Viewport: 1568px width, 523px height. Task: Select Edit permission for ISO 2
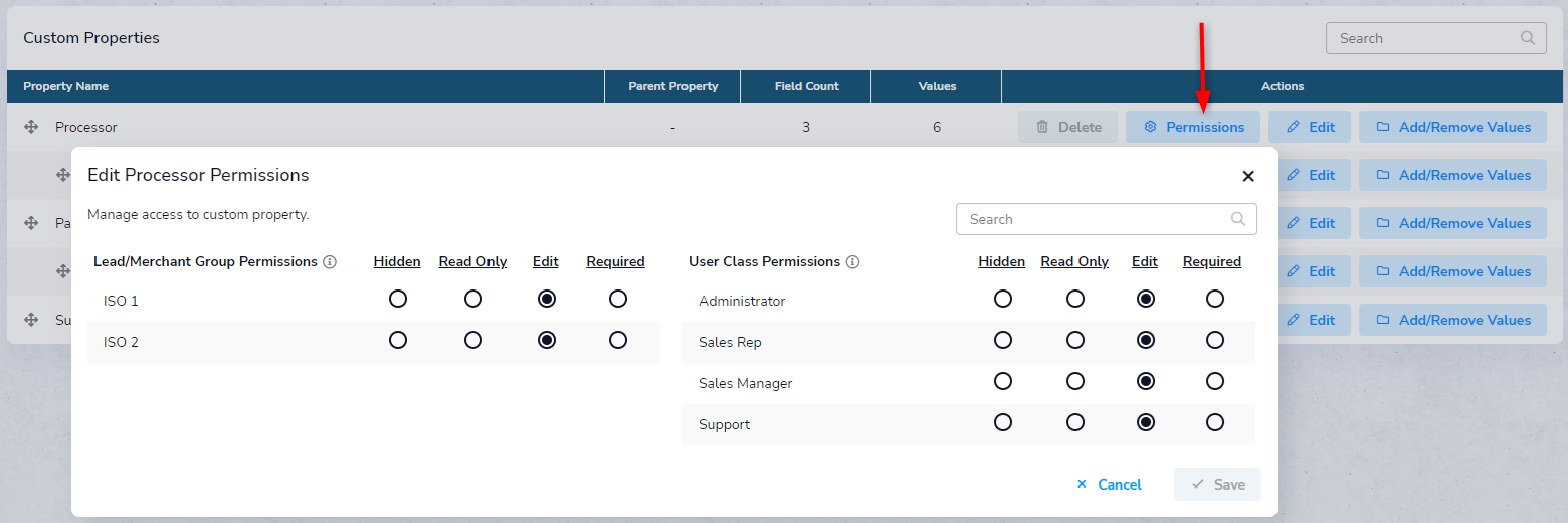[546, 340]
